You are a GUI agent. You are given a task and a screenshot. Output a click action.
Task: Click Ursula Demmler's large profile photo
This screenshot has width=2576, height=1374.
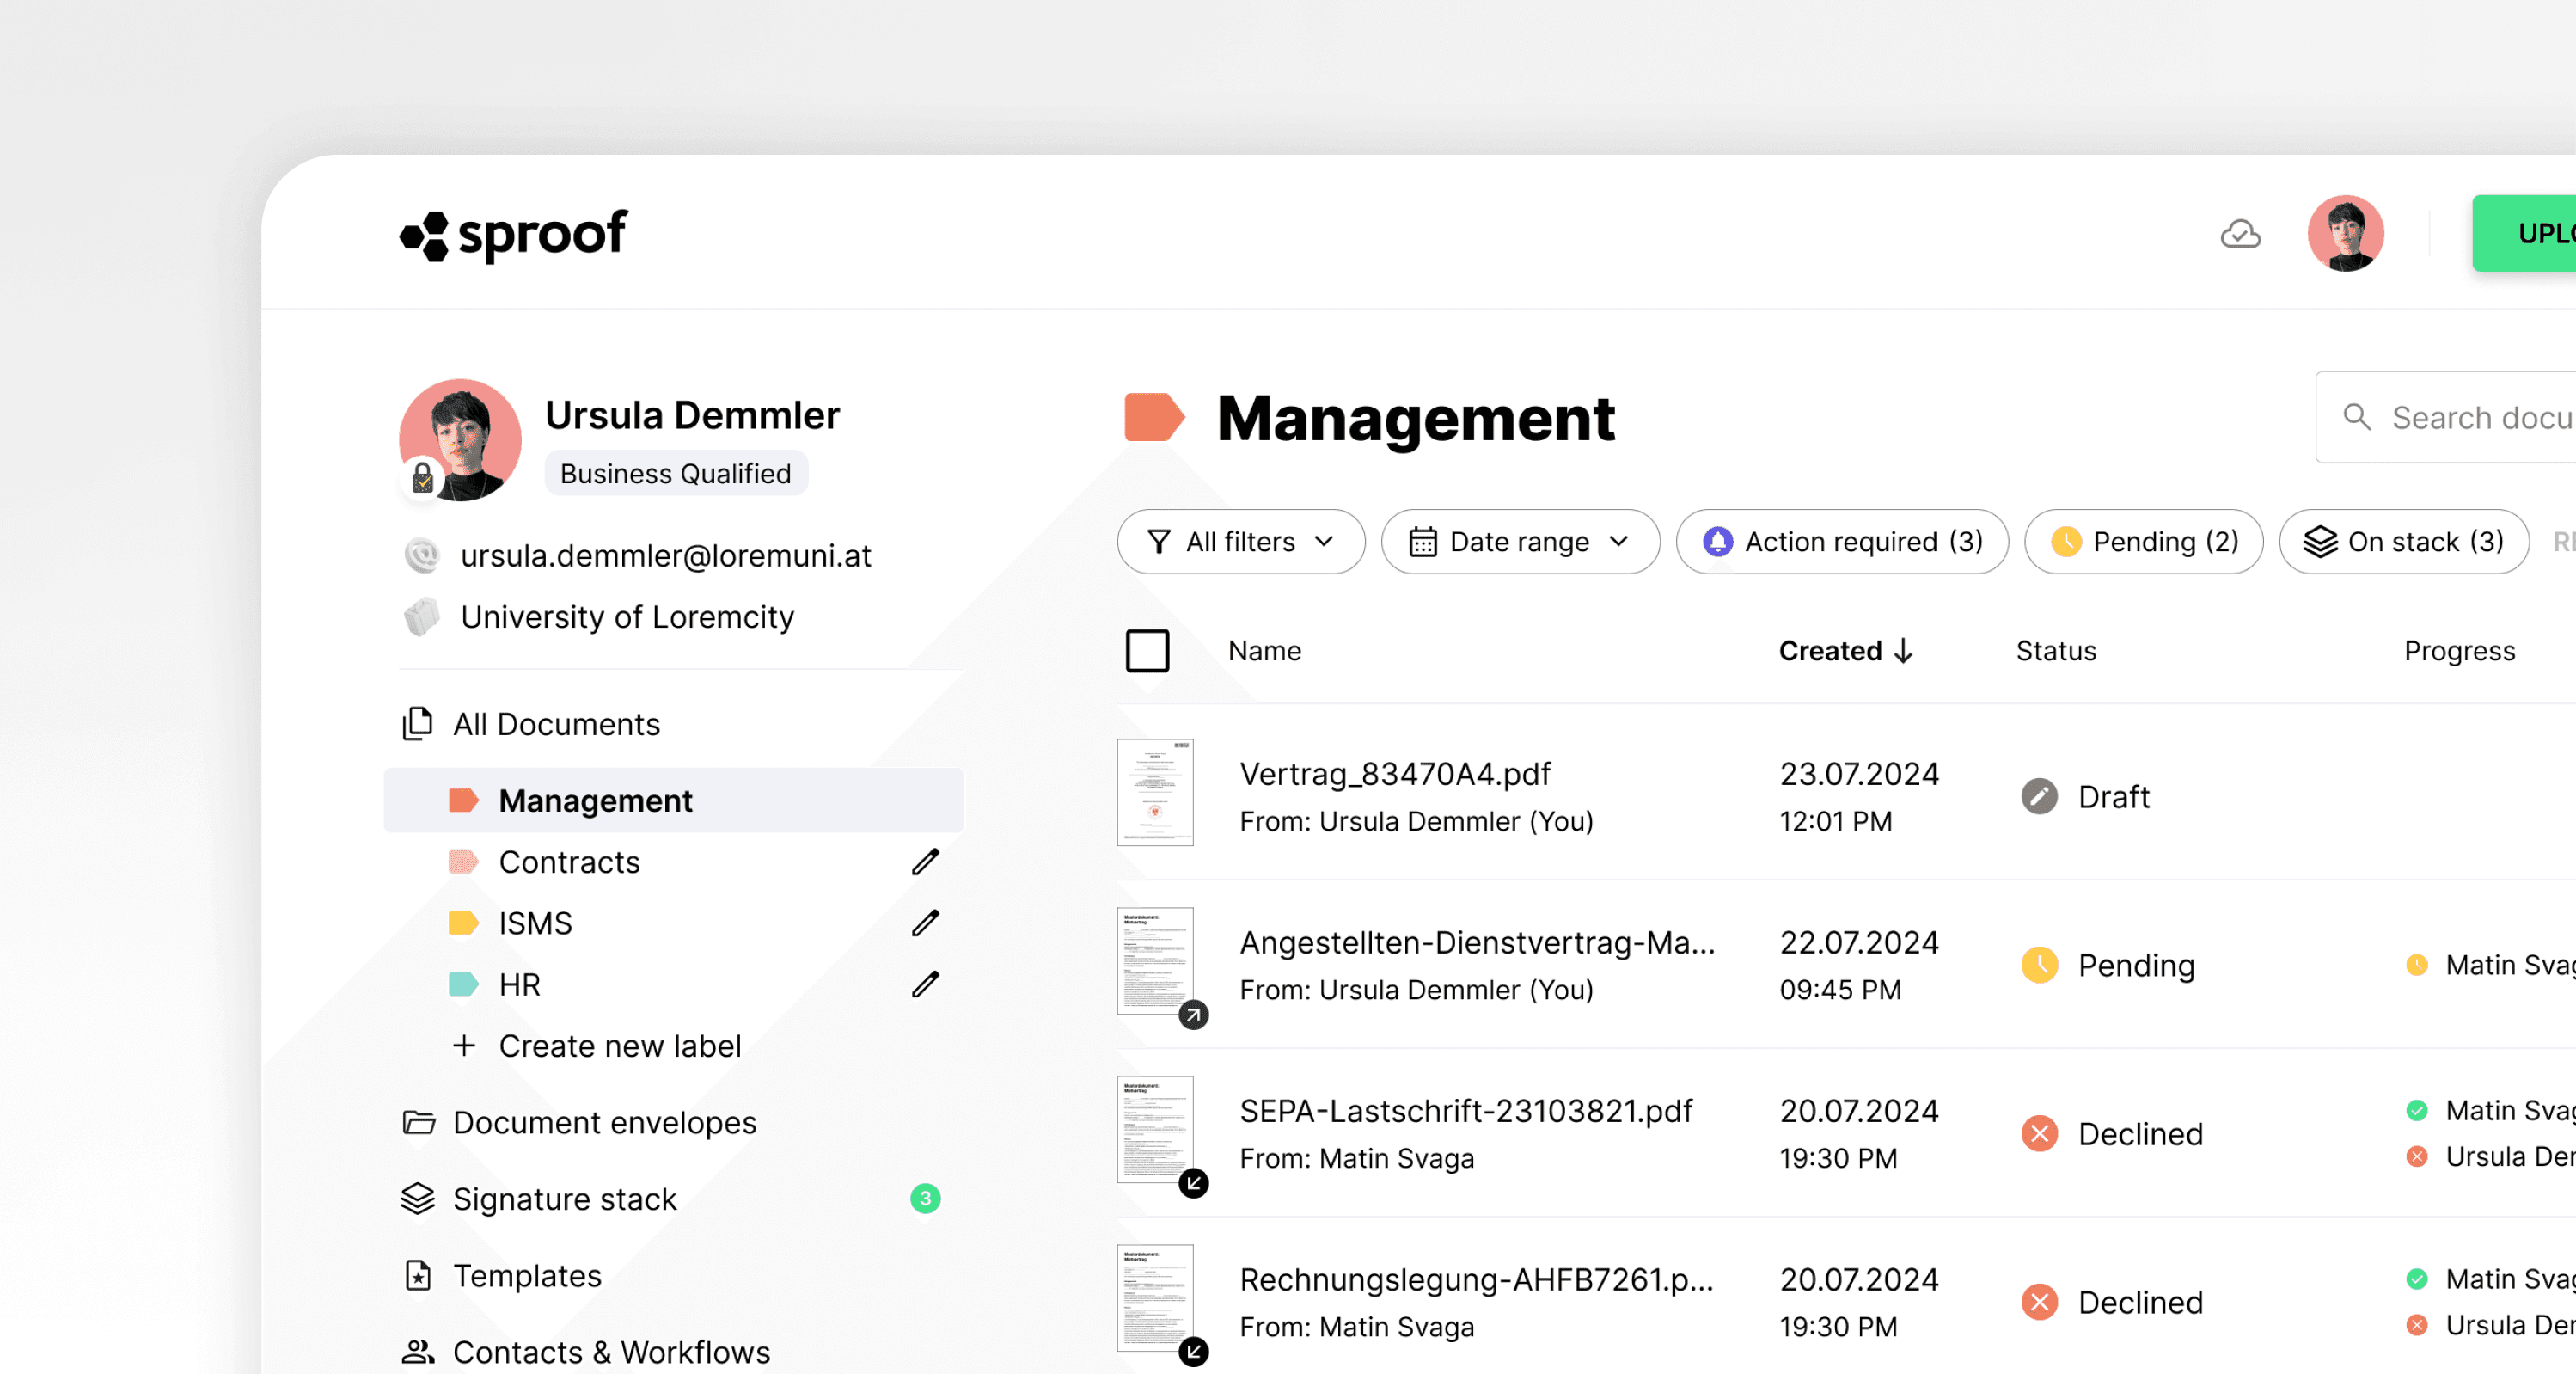click(x=460, y=439)
